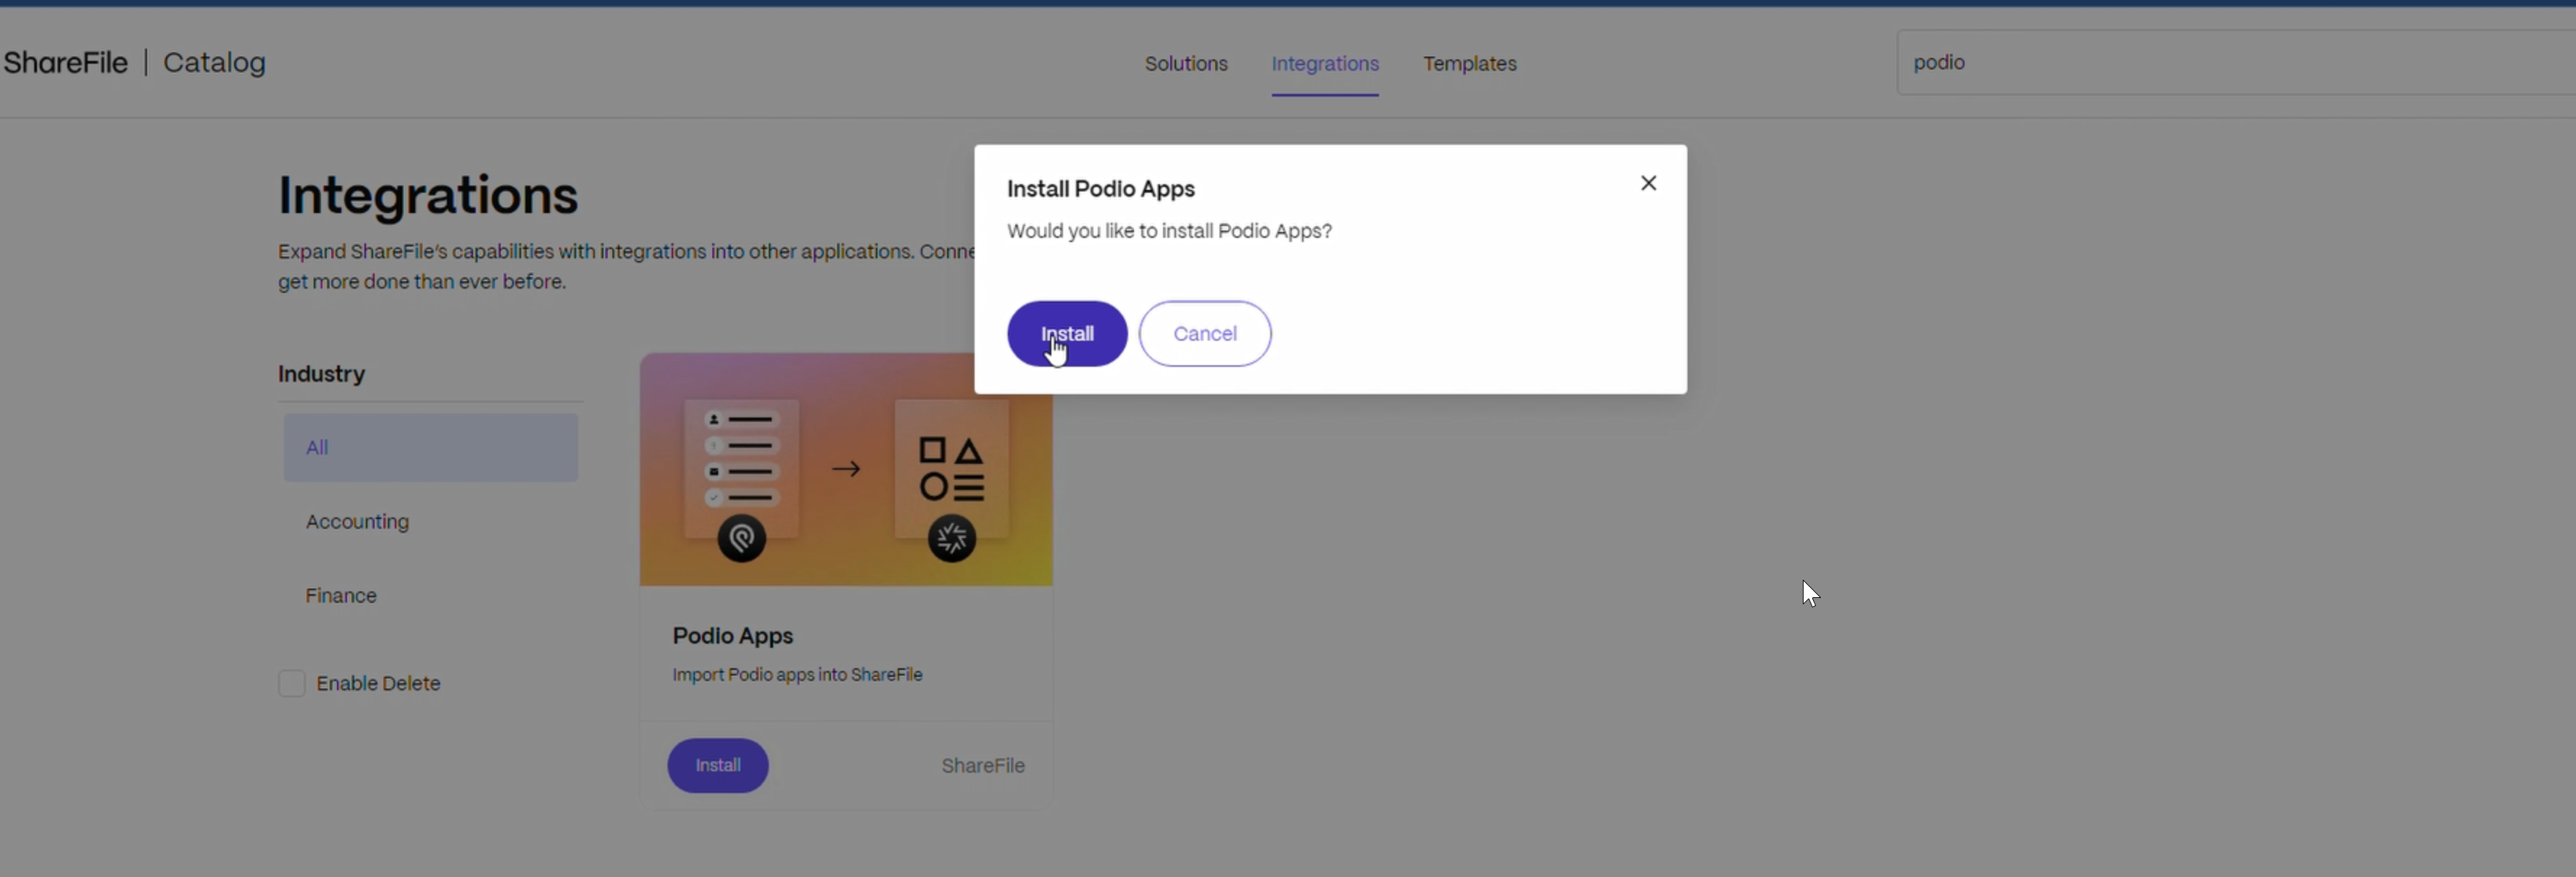Click the Catalog heading in the header
2576x877 pixels.
click(x=214, y=63)
